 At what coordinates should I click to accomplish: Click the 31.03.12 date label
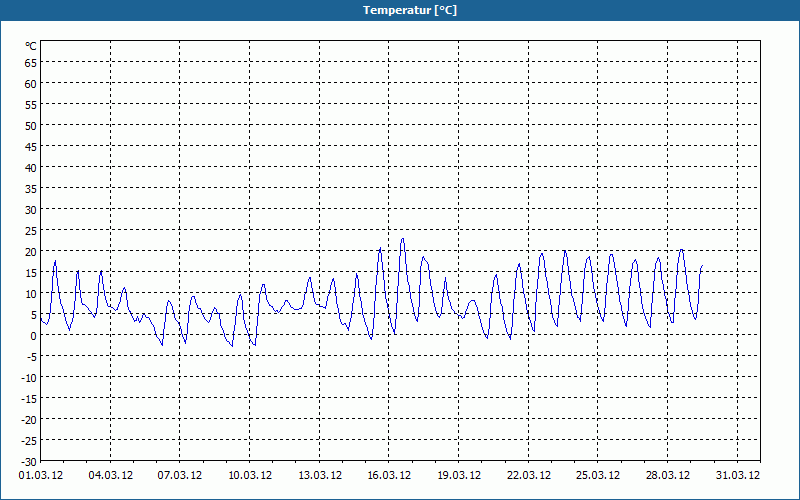737,476
